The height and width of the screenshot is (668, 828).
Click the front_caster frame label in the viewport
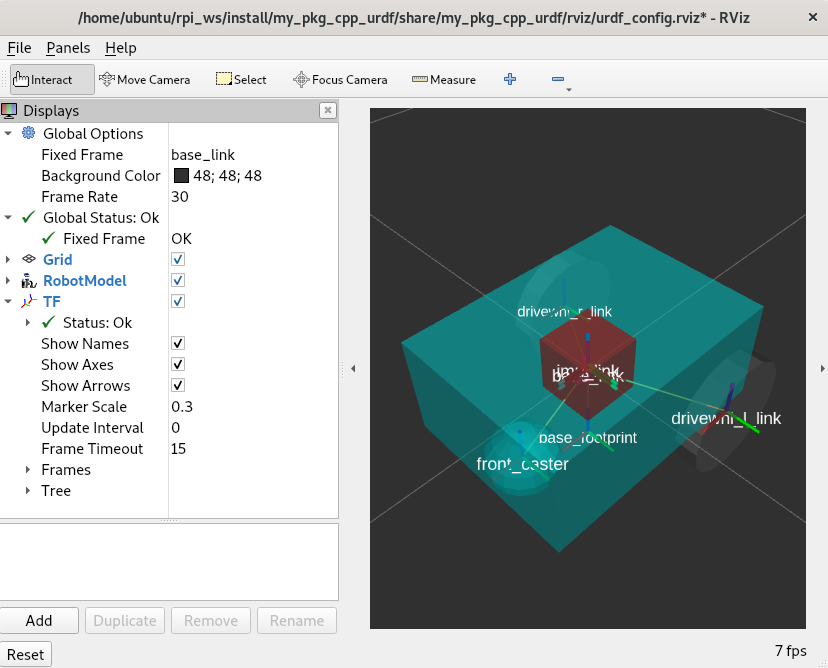click(x=522, y=464)
